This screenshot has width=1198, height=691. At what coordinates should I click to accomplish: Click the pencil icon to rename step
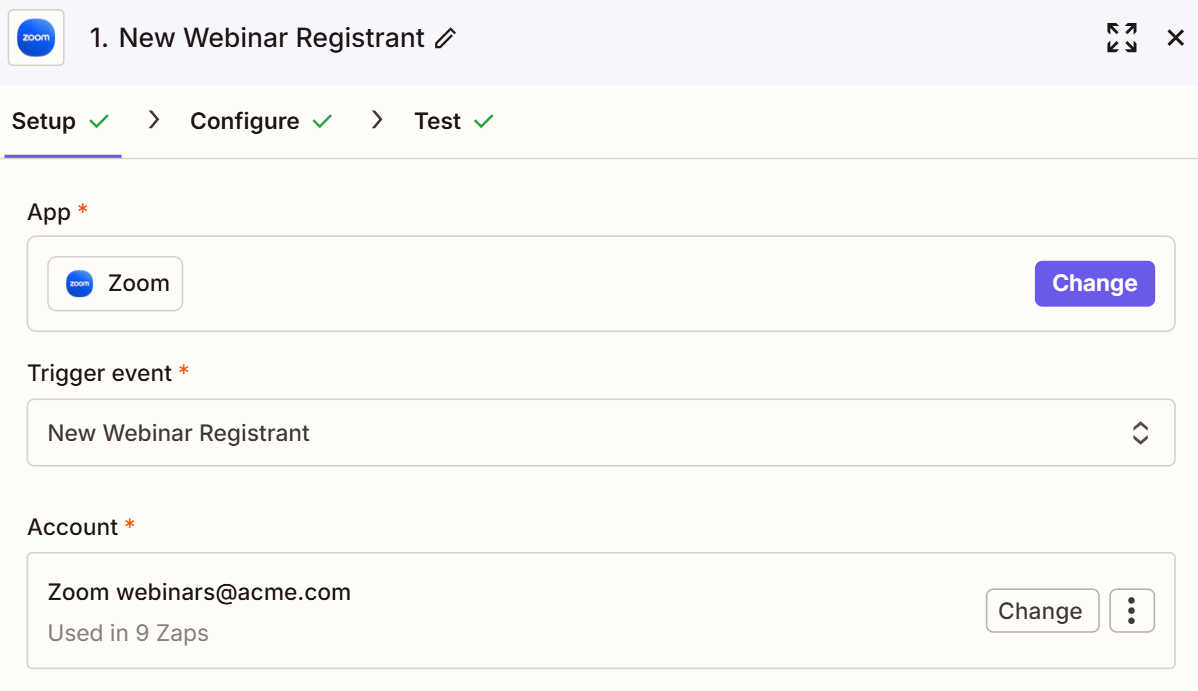point(445,39)
